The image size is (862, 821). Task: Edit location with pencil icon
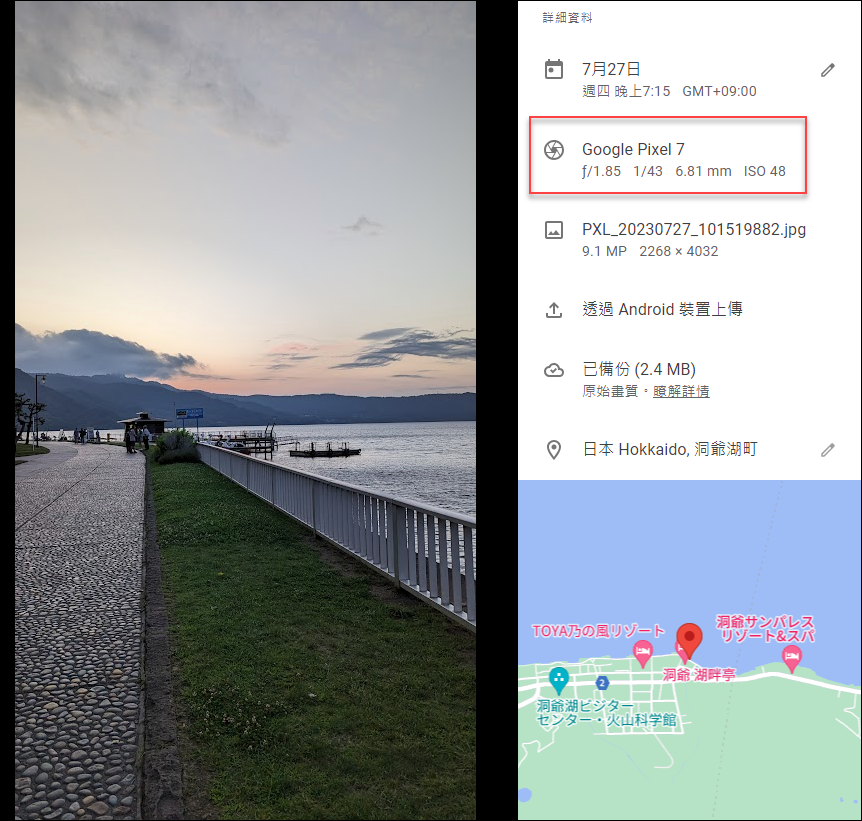click(x=827, y=450)
